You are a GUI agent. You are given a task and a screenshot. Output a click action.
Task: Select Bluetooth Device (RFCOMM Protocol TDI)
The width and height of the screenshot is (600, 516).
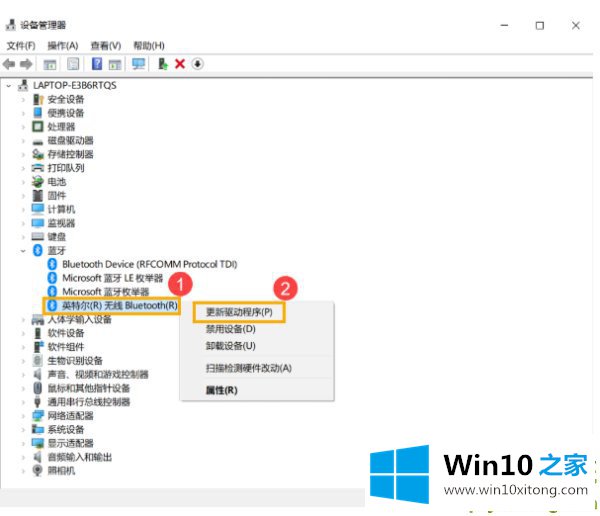click(150, 264)
